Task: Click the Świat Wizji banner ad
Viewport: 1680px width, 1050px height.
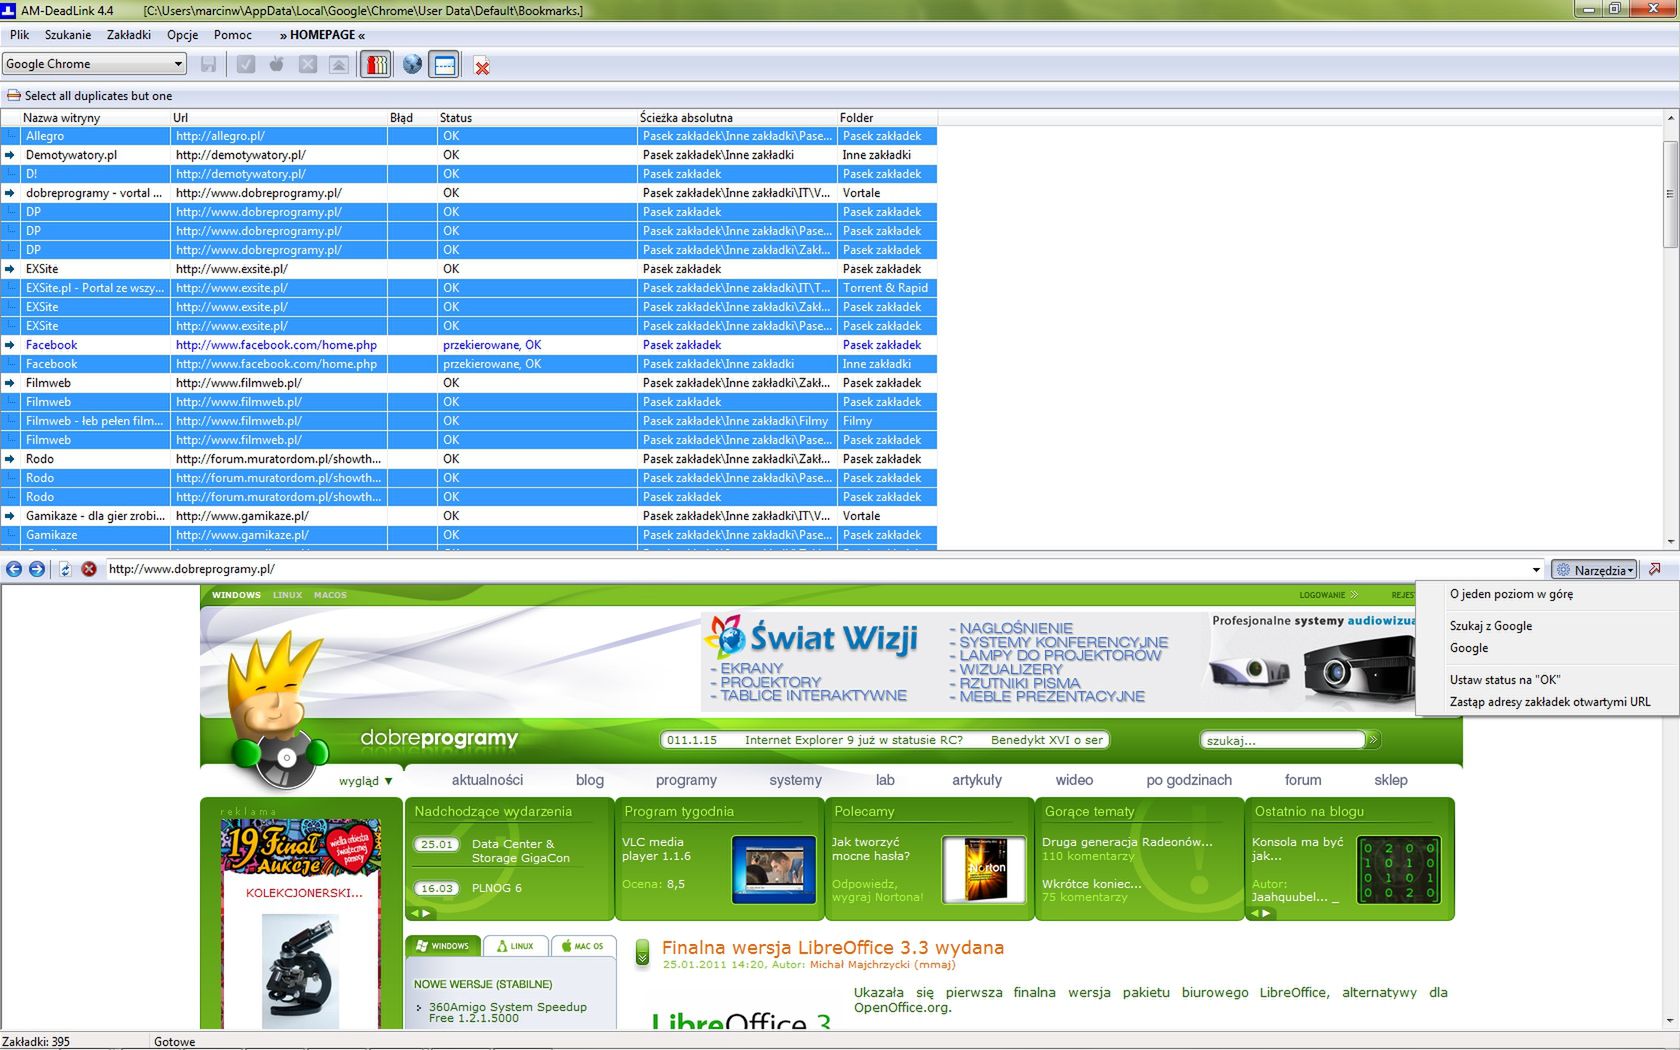Action: pos(1058,661)
